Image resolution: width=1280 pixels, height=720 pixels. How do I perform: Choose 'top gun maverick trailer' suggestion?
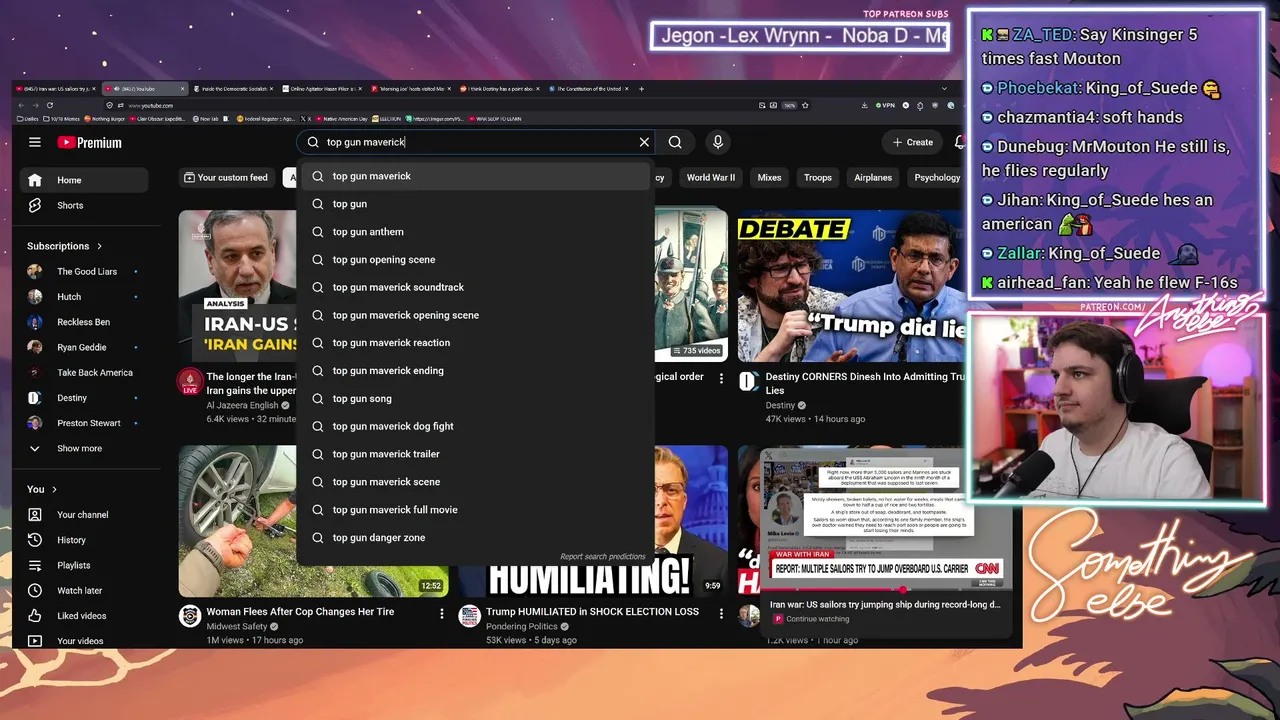(x=476, y=454)
